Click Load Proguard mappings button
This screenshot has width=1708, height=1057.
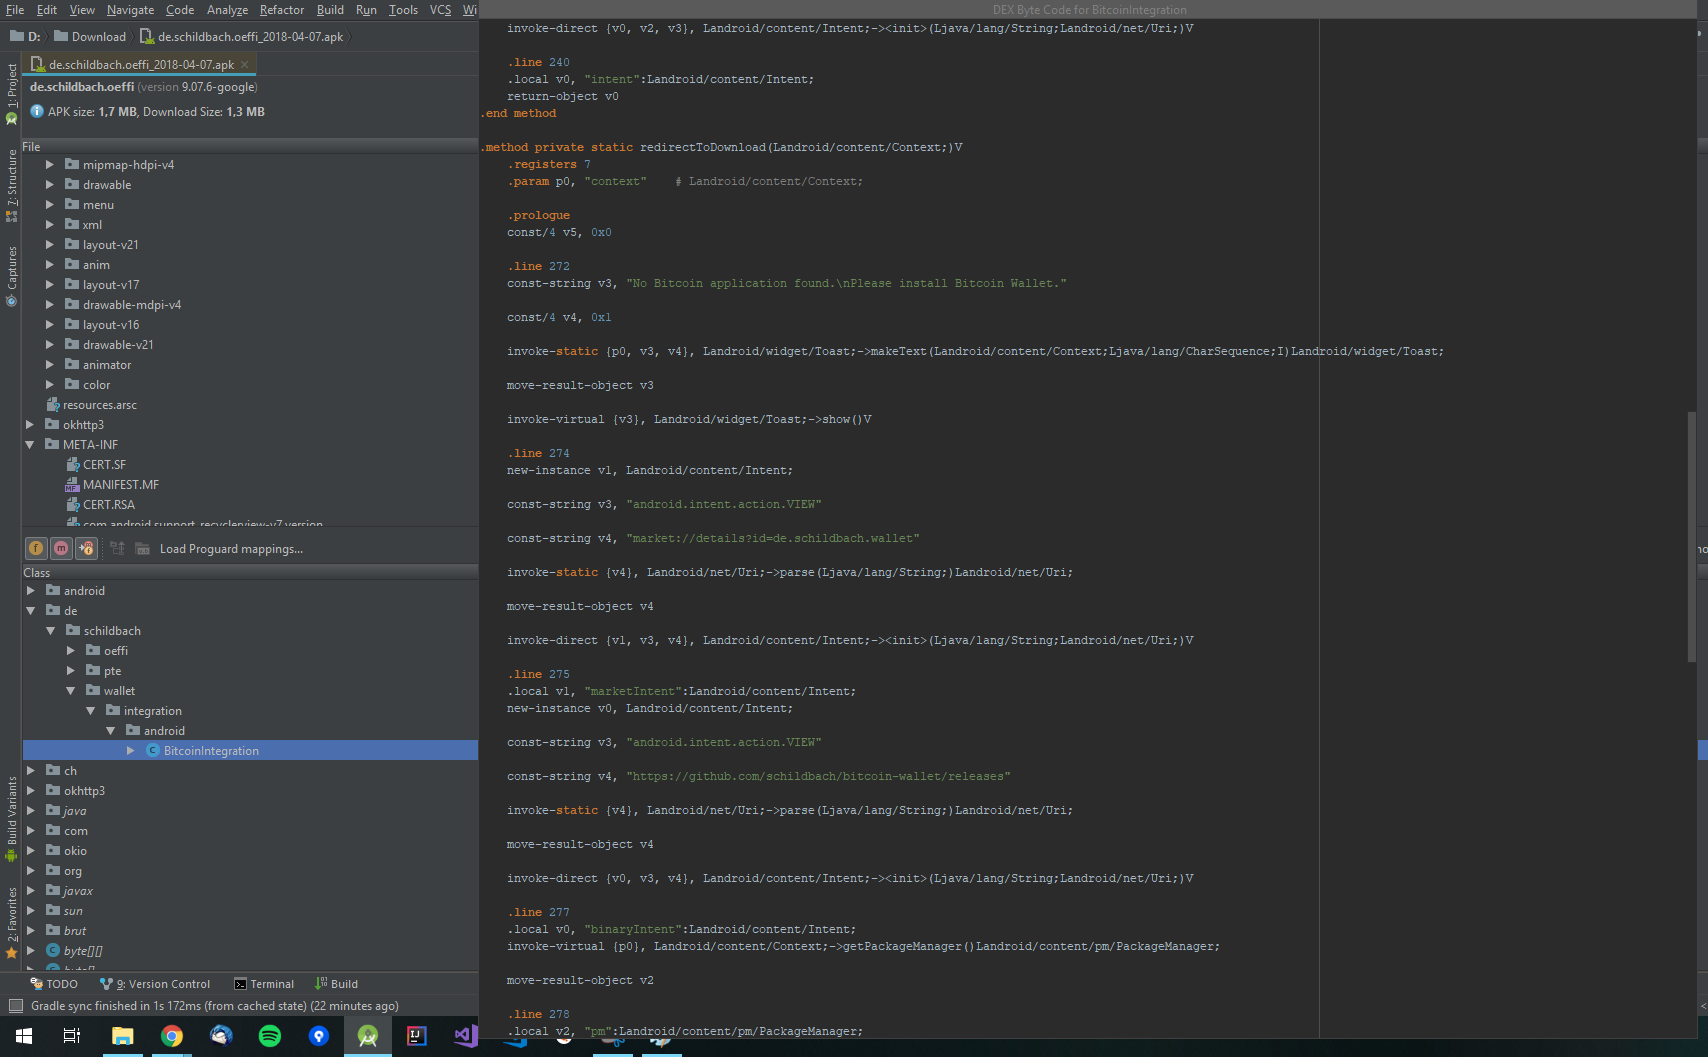(231, 549)
